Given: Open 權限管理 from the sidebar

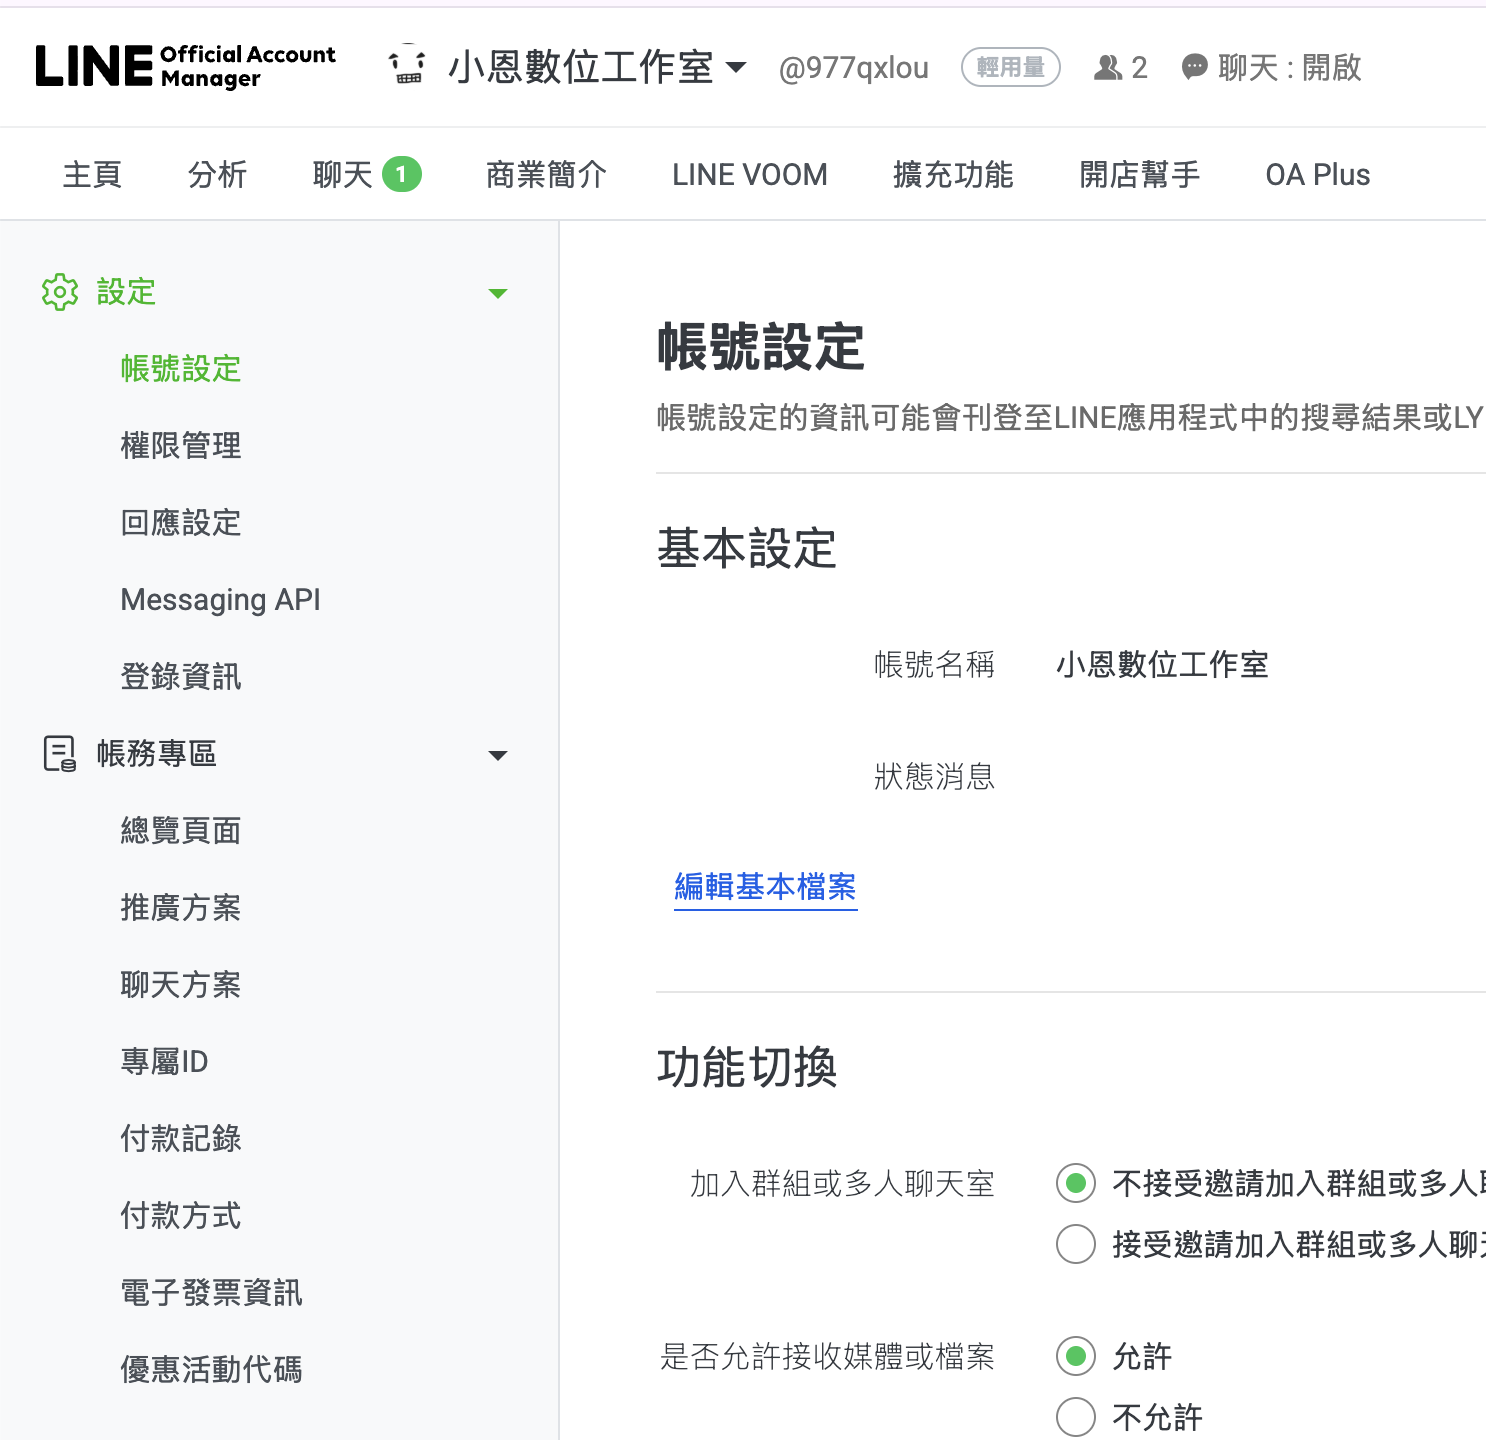Looking at the screenshot, I should pyautogui.click(x=180, y=446).
